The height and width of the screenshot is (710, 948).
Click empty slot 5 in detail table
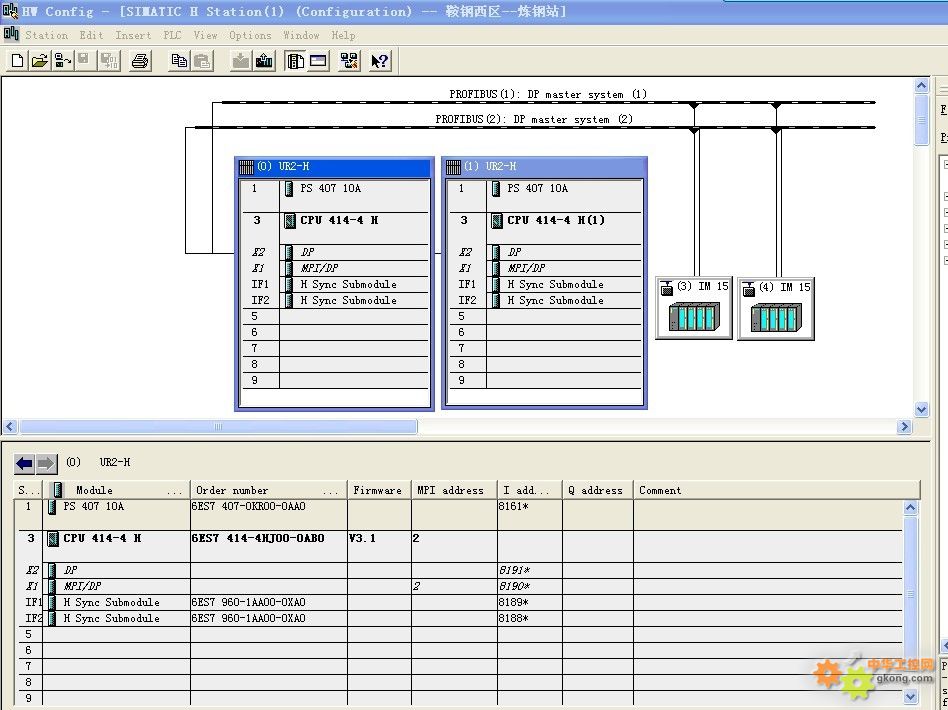458,634
